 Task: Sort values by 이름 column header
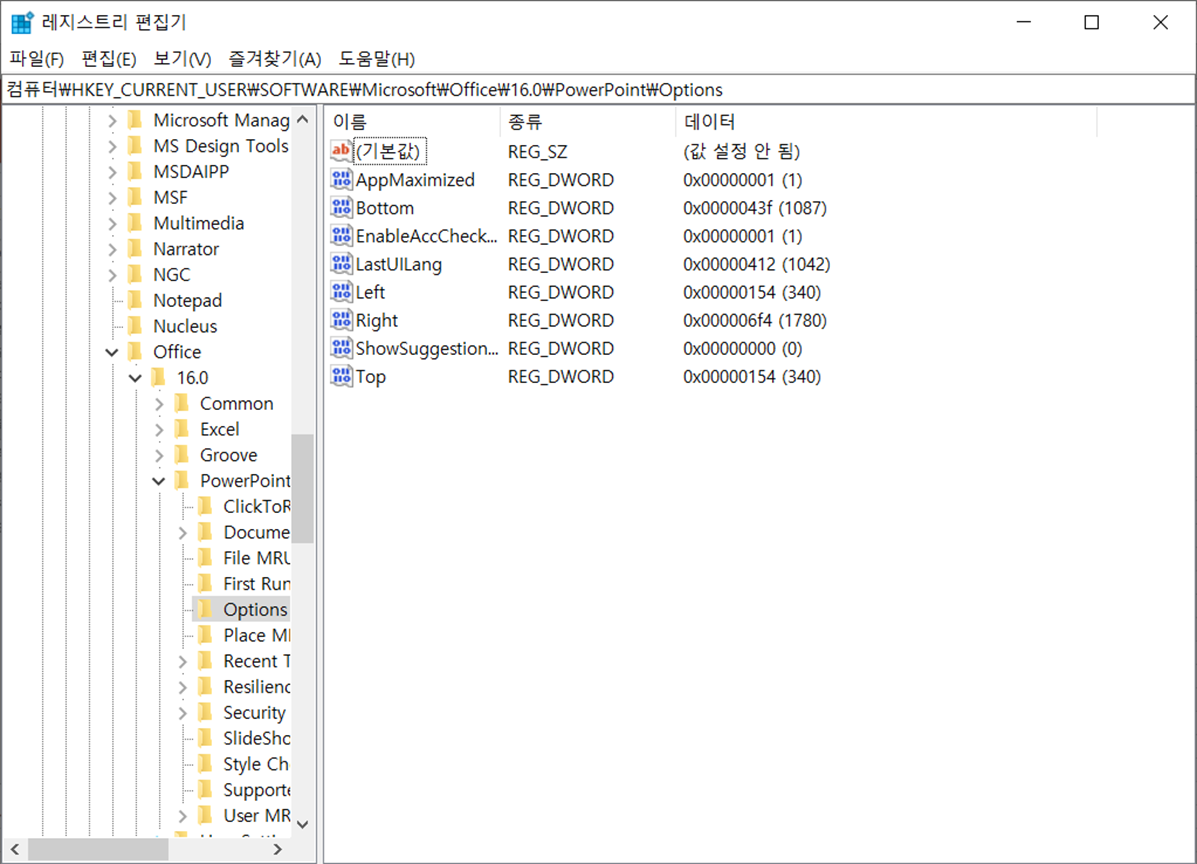(412, 121)
